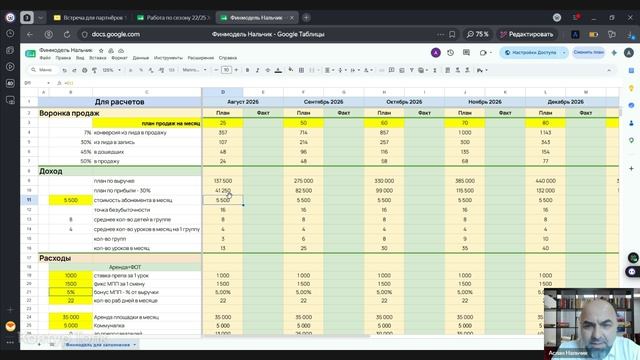The width and height of the screenshot is (640, 360).
Task: Reload the browser page
Action: (67, 34)
